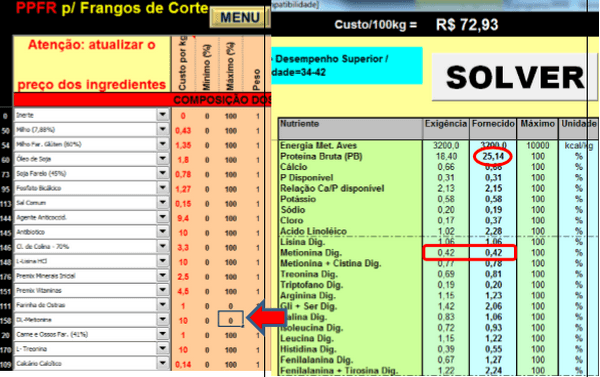Viewport: 600px width, 377px height.
Task: Select the Fenilalanina Dig. Fornecido value 1,27
Action: click(493, 360)
